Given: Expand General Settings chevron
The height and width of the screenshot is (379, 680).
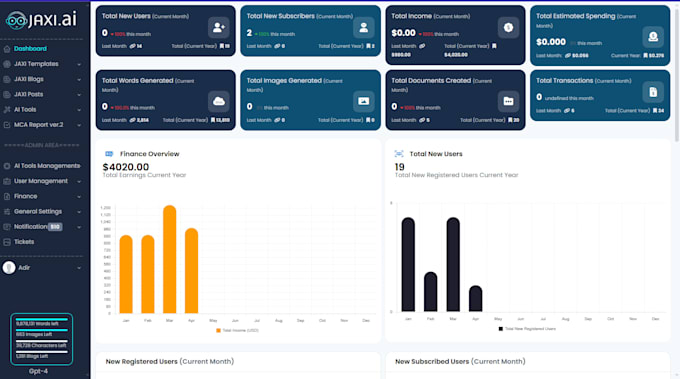Looking at the screenshot, I should pos(79,212).
